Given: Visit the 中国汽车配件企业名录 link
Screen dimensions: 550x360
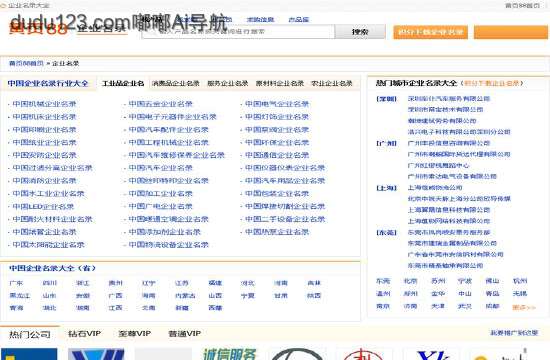Looking at the screenshot, I should pos(168,129).
